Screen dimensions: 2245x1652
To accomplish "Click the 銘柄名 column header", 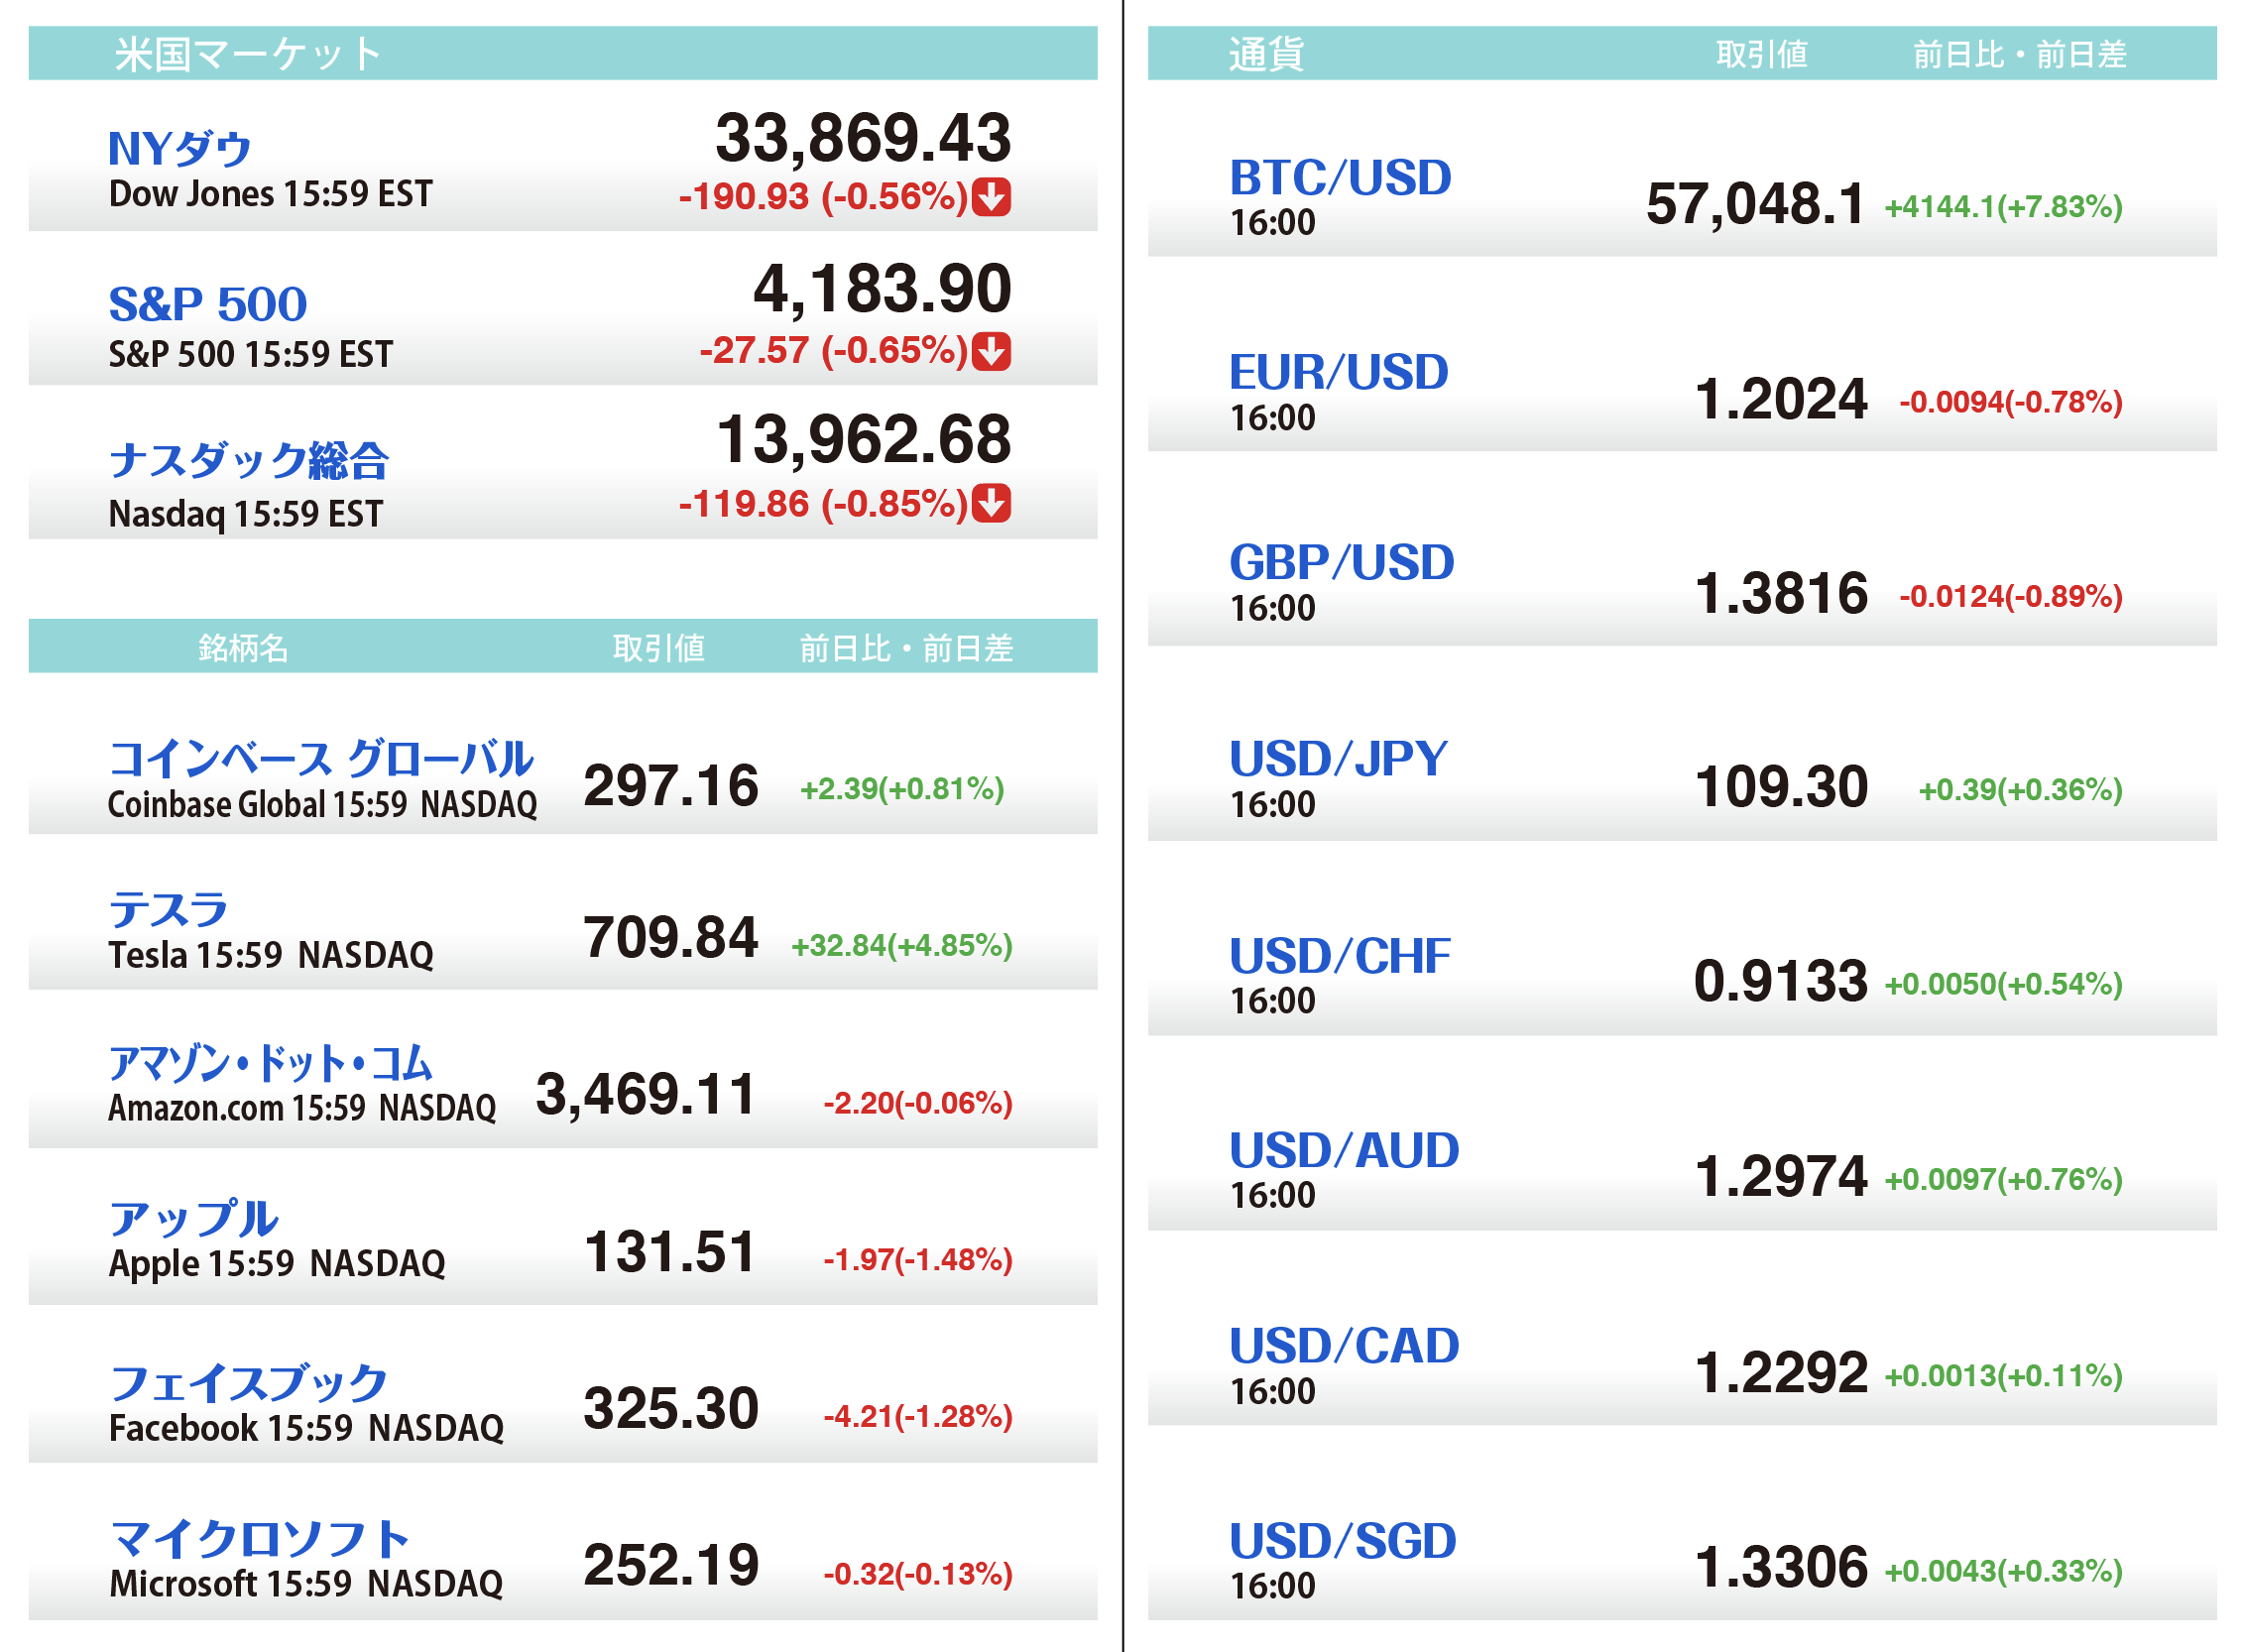I will 243,648.
